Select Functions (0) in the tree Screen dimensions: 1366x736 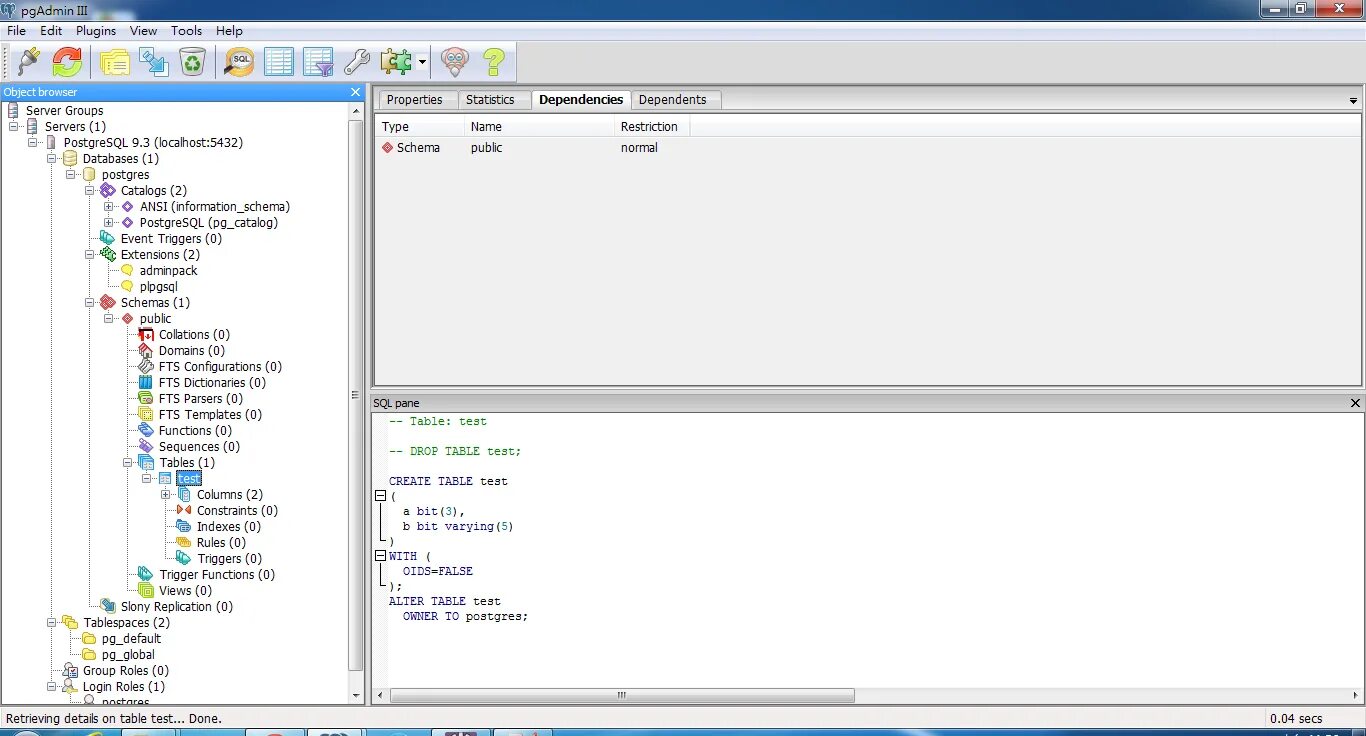coord(195,431)
